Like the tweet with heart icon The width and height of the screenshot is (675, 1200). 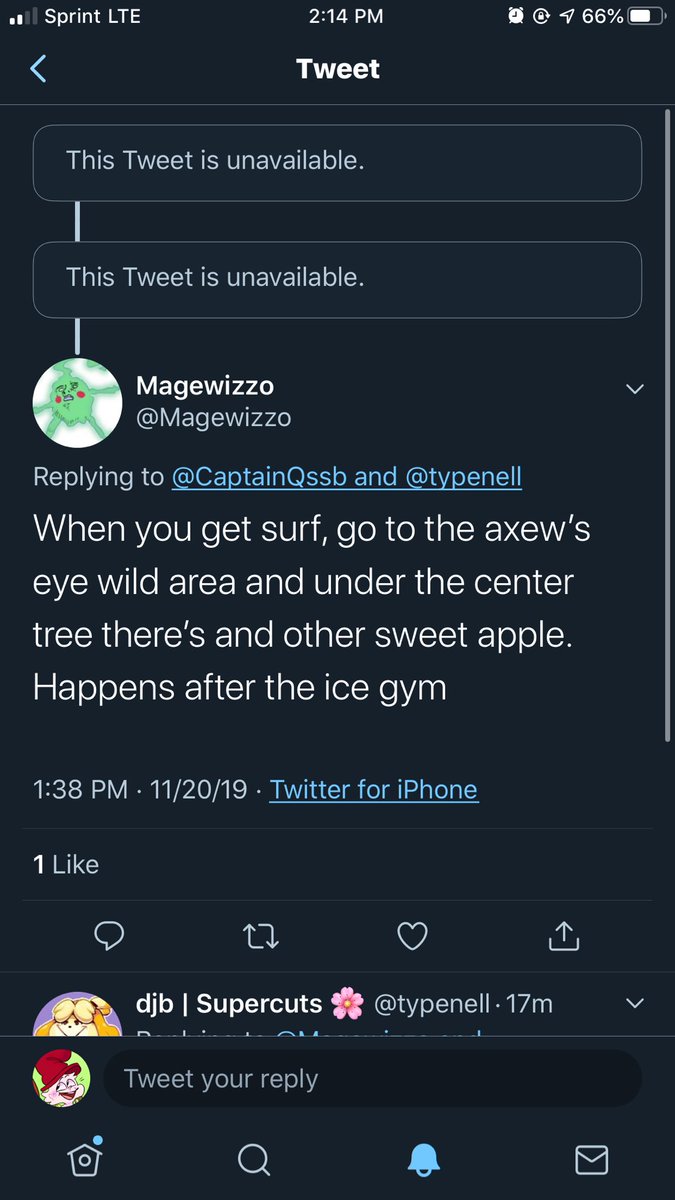(412, 935)
